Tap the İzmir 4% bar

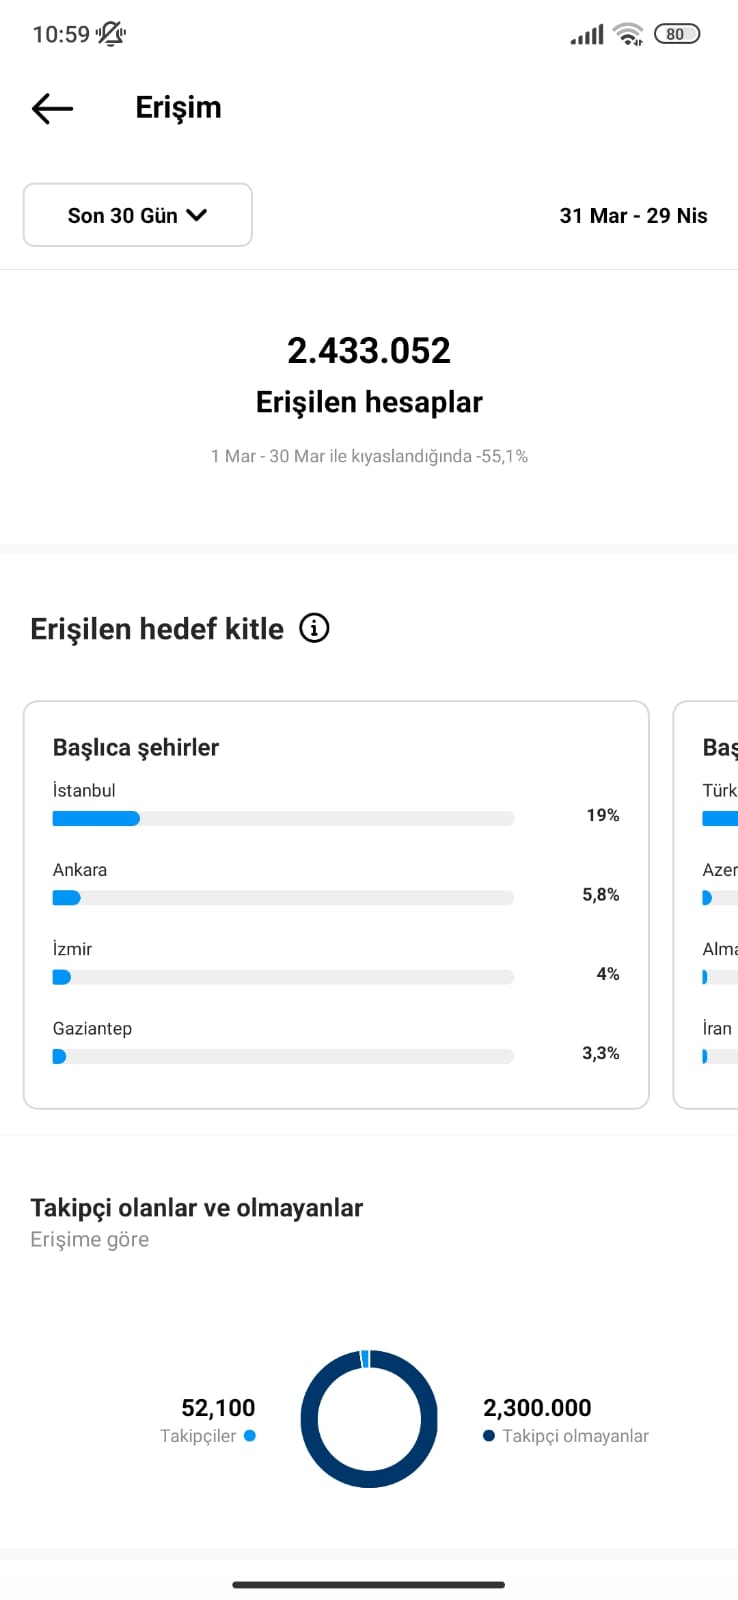(x=283, y=977)
